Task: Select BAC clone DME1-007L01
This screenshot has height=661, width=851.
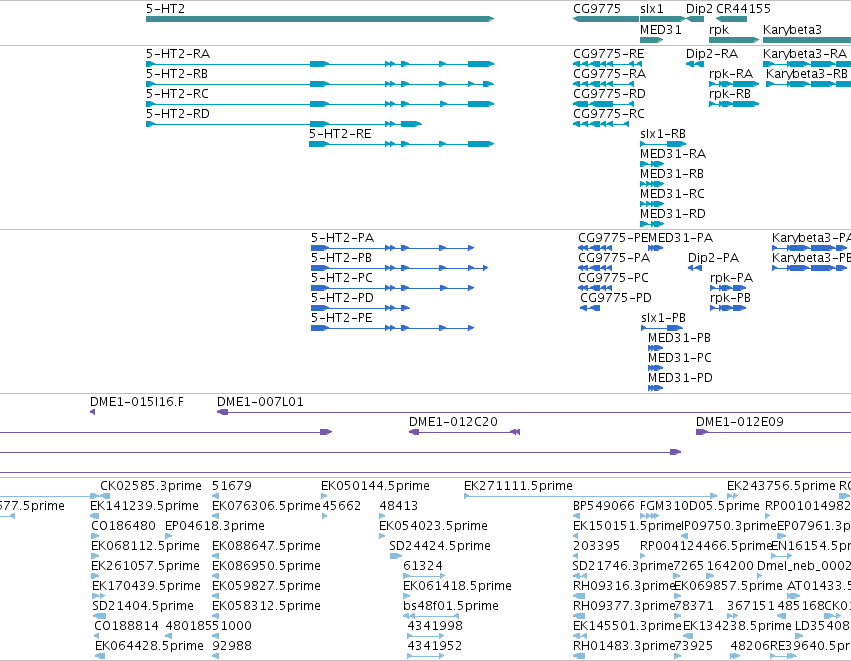Action: click(x=534, y=412)
